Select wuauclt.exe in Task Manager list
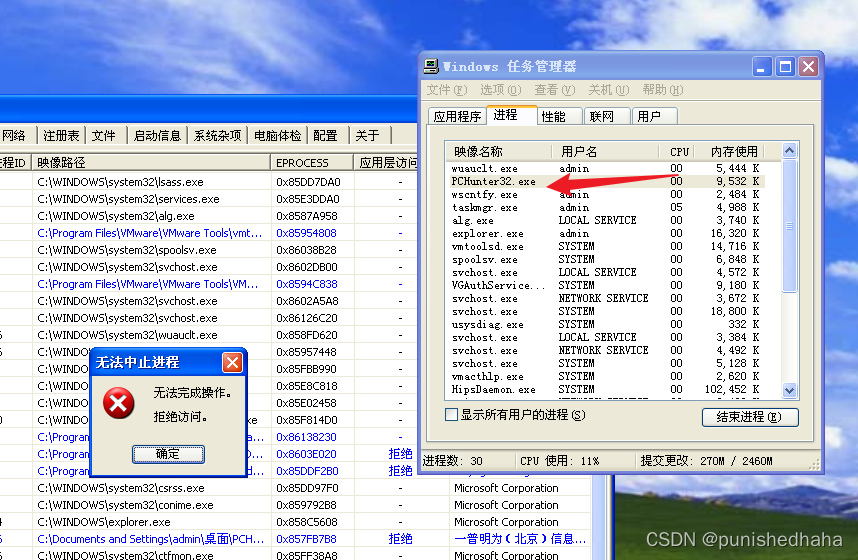 click(x=606, y=169)
